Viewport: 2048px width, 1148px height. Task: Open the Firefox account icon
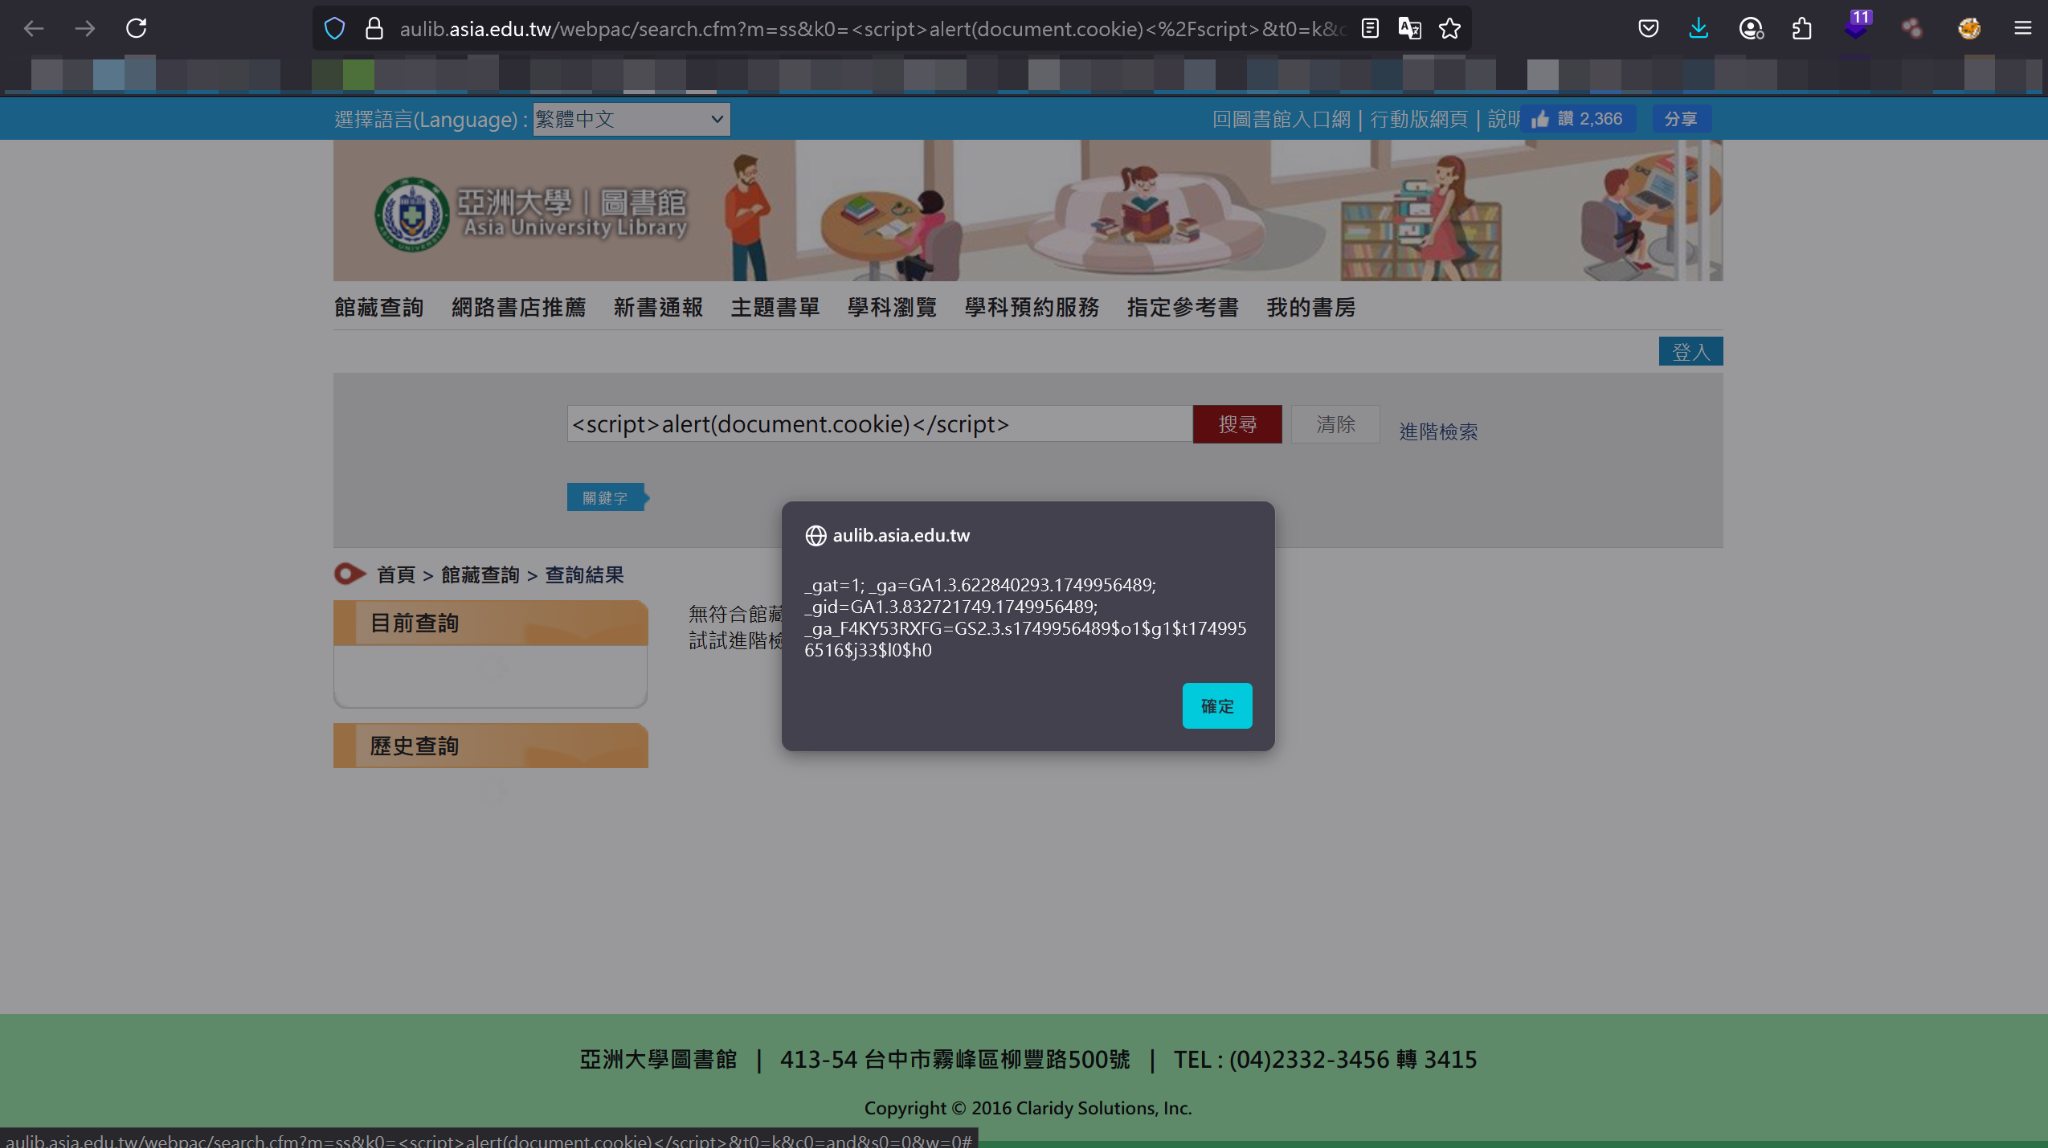click(x=1751, y=29)
